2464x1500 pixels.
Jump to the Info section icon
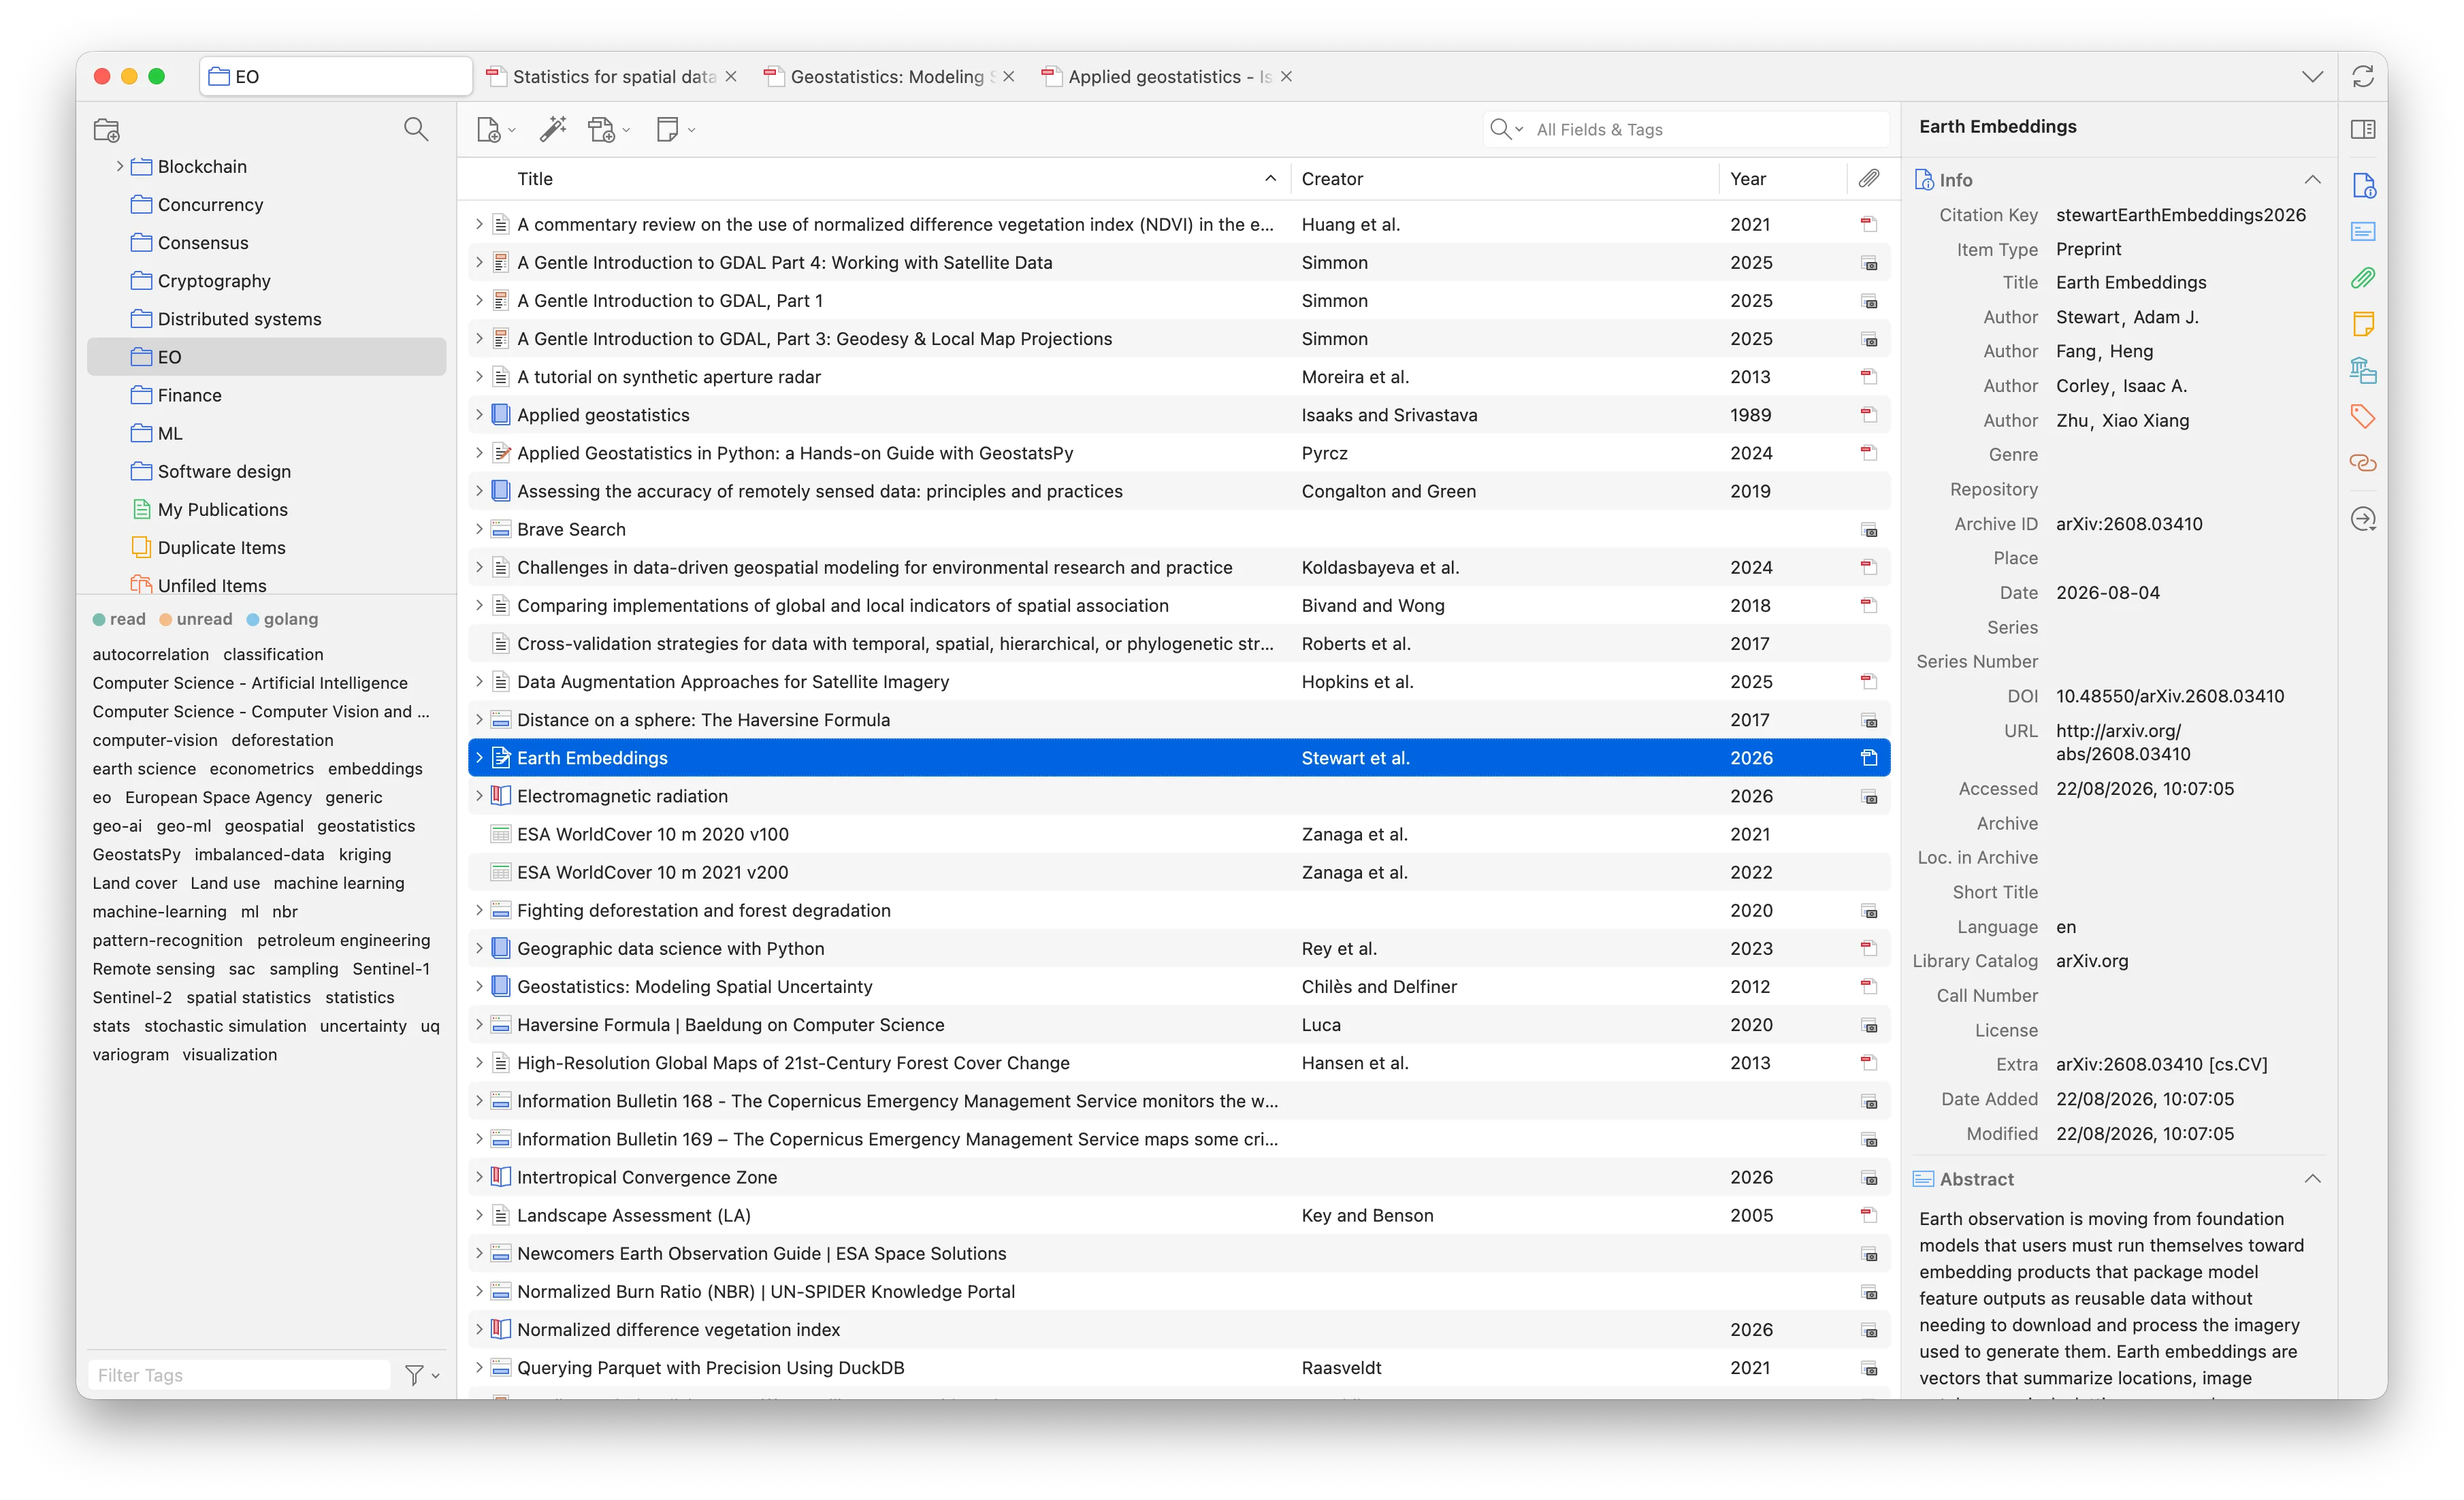[2363, 186]
